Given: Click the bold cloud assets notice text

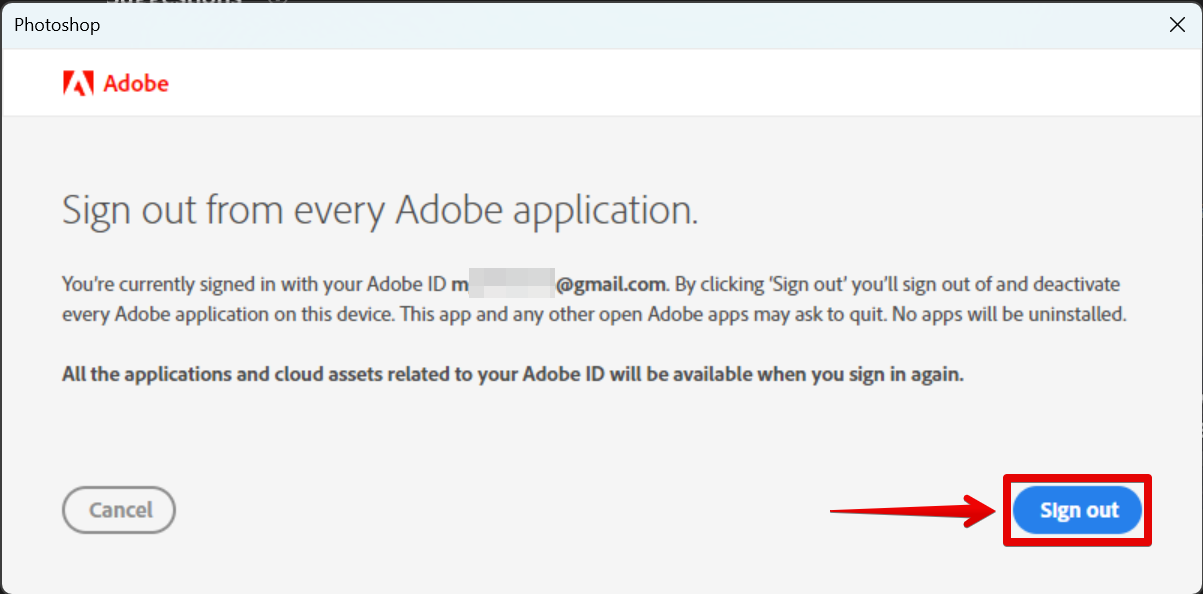Looking at the screenshot, I should coord(512,375).
